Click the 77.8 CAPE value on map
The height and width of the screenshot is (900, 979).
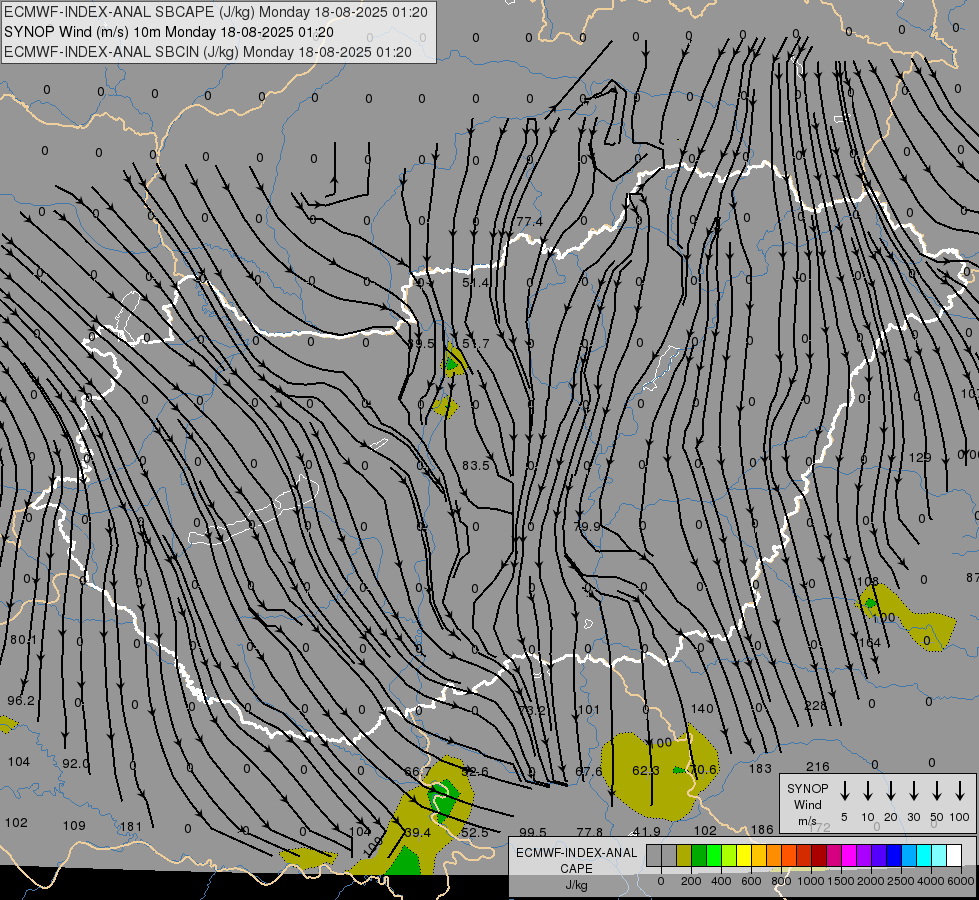point(590,832)
